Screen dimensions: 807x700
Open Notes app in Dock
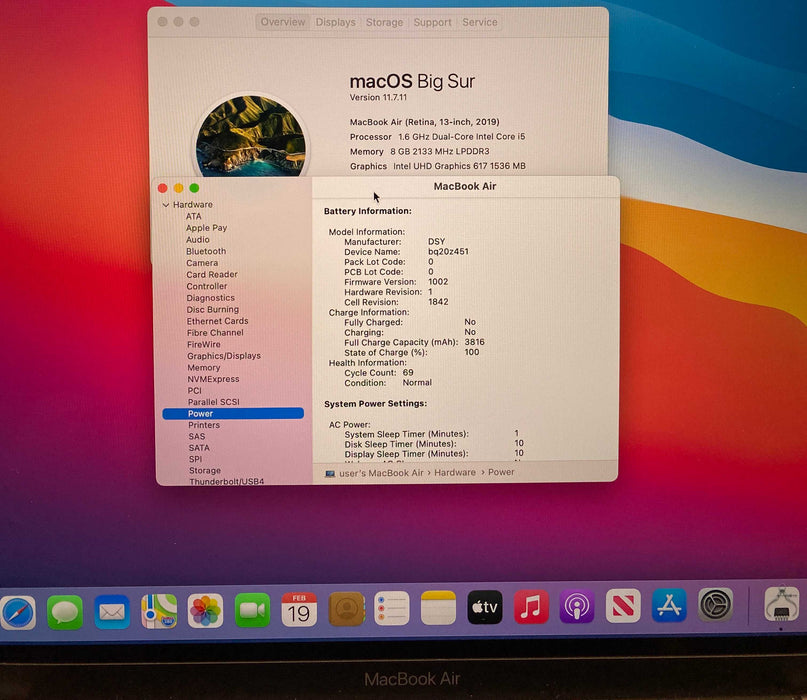point(438,608)
